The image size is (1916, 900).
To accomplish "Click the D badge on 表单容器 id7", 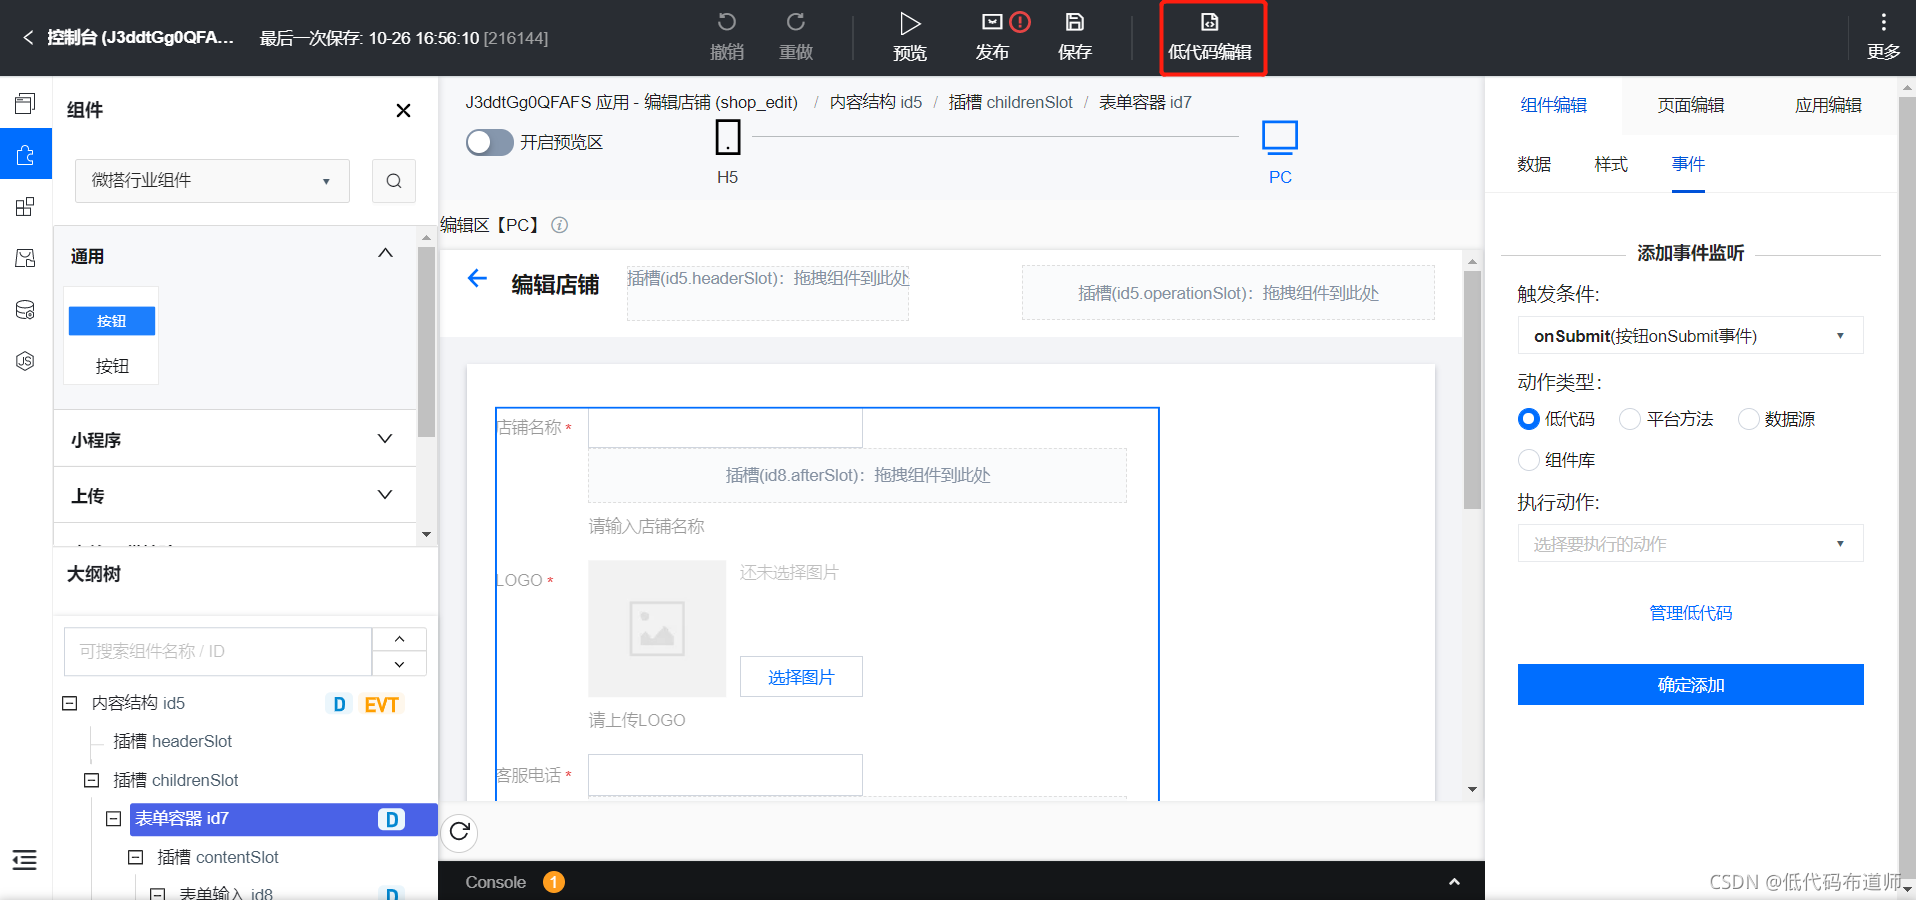I will pyautogui.click(x=391, y=820).
